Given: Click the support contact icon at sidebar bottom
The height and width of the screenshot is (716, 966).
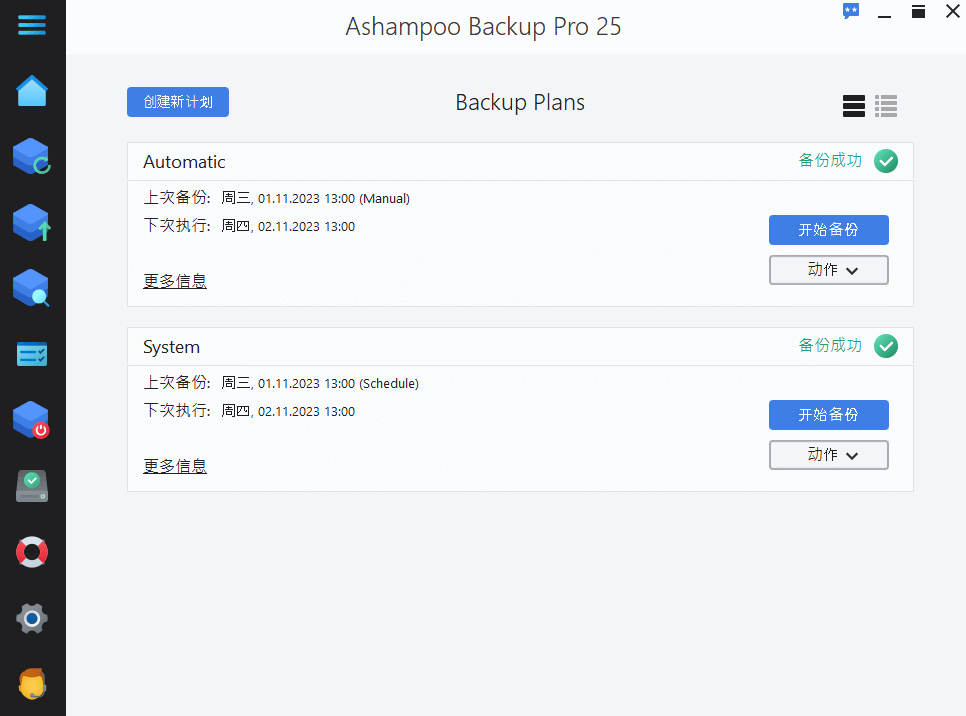Looking at the screenshot, I should pos(32,684).
